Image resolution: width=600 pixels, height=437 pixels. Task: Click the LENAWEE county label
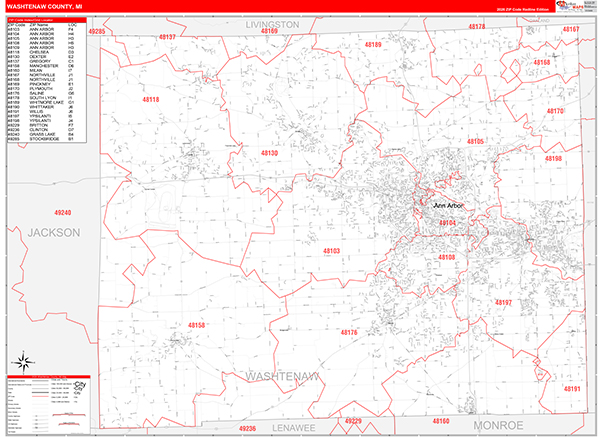pos(294,428)
